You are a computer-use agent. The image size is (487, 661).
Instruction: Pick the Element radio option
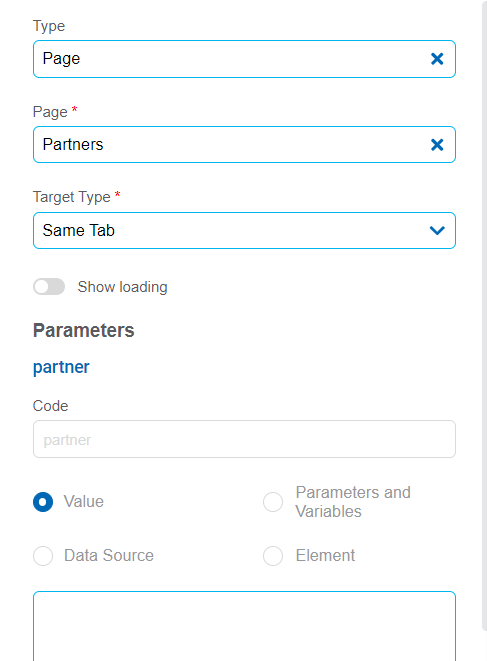[x=273, y=556]
